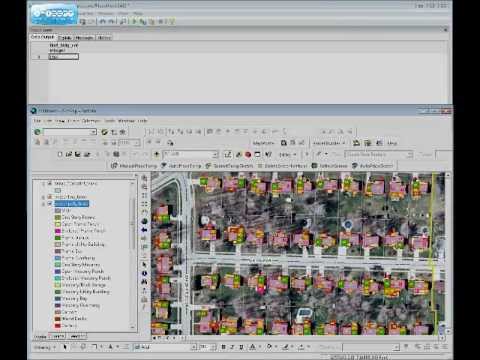480x360 pixels.
Task: Click the Bold button on the Draw toolbar
Action: pos(223,347)
